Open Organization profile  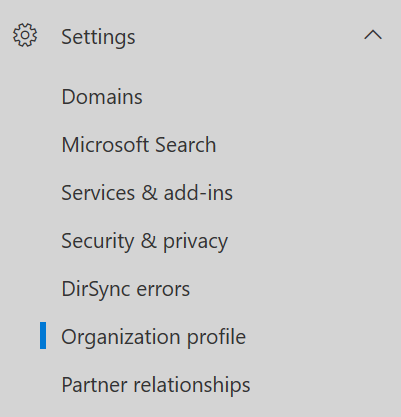tap(154, 337)
